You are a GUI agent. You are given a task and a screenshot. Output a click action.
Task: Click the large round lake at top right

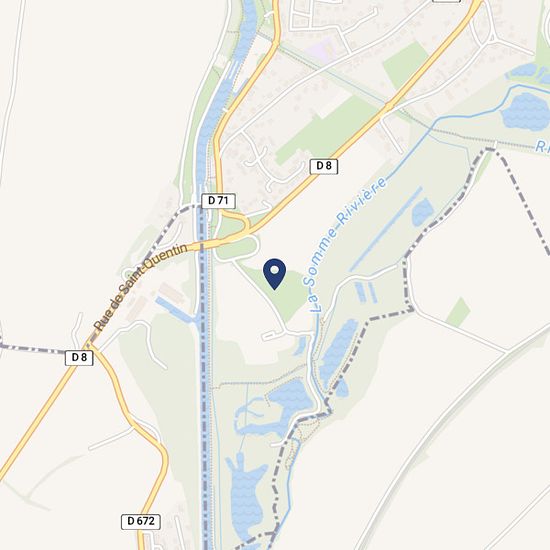click(525, 112)
